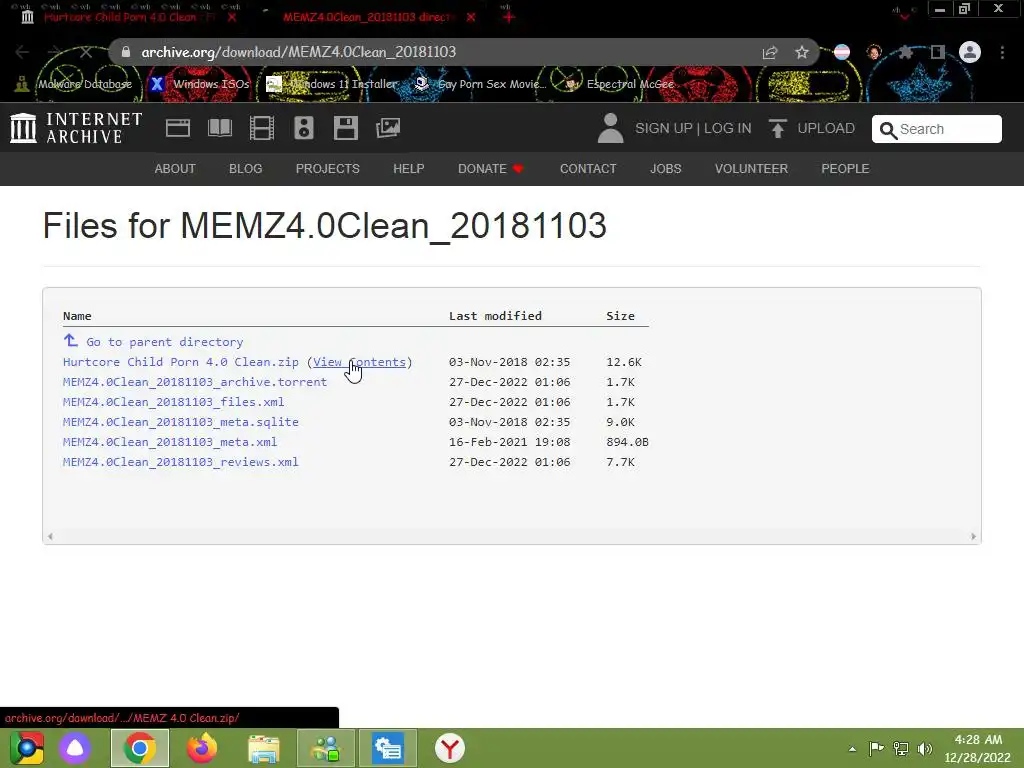The width and height of the screenshot is (1024, 768).
Task: Open the Chrome profile avatar
Action: [x=970, y=52]
